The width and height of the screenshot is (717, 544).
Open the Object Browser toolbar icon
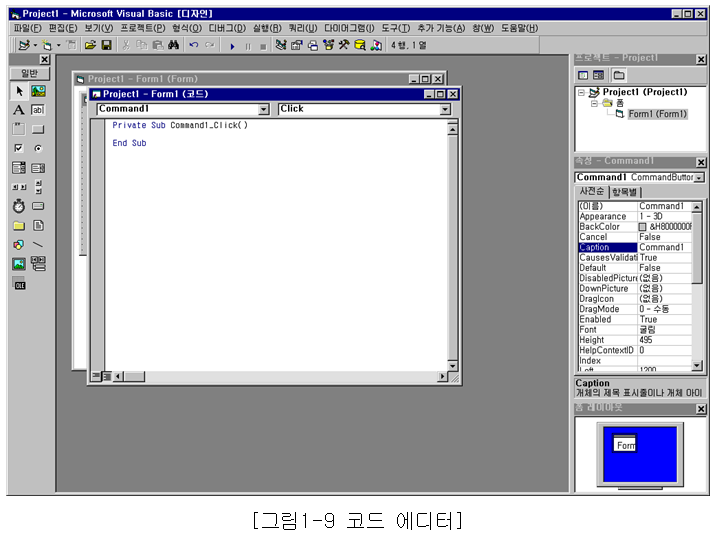click(328, 45)
